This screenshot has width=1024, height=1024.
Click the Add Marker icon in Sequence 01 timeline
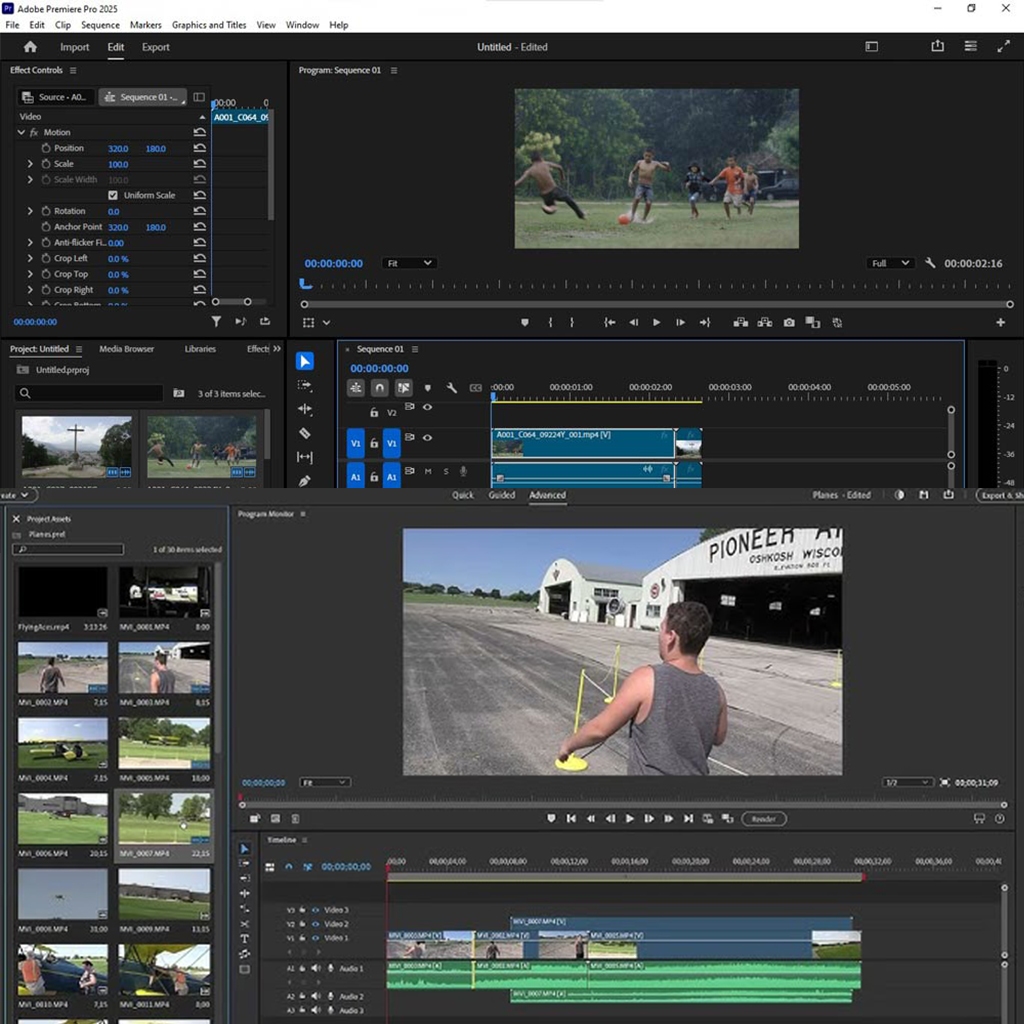(x=427, y=388)
